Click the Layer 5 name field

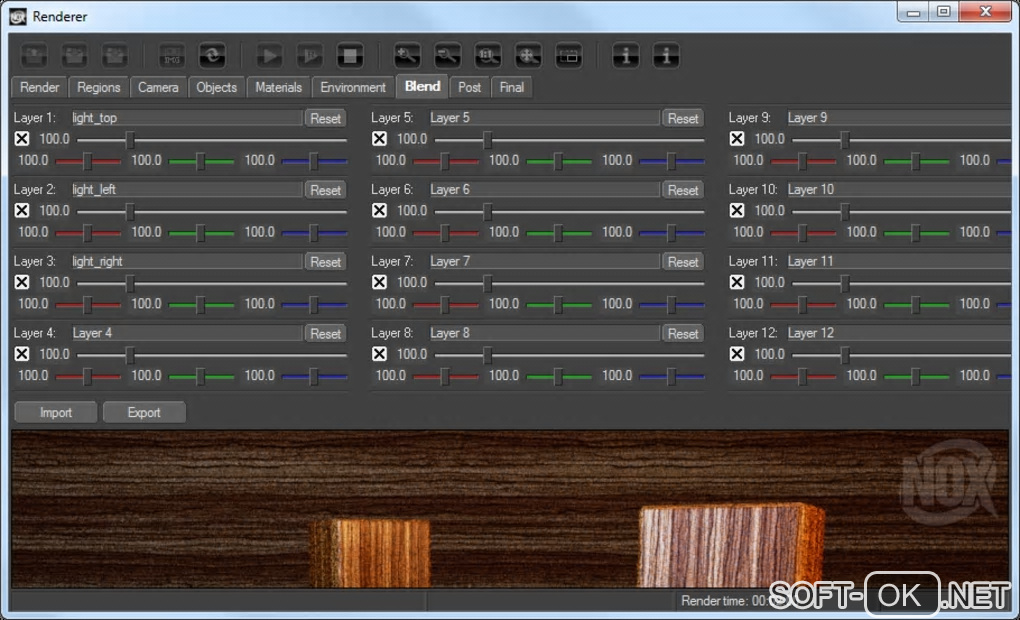point(544,118)
